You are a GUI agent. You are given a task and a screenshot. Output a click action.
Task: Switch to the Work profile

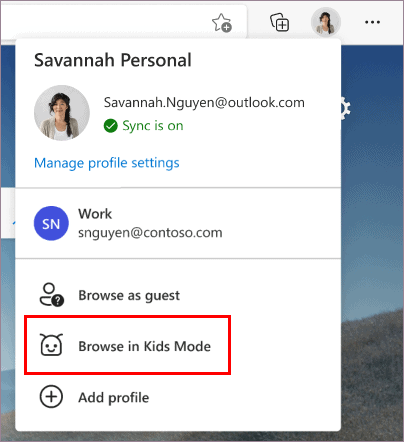pos(178,223)
